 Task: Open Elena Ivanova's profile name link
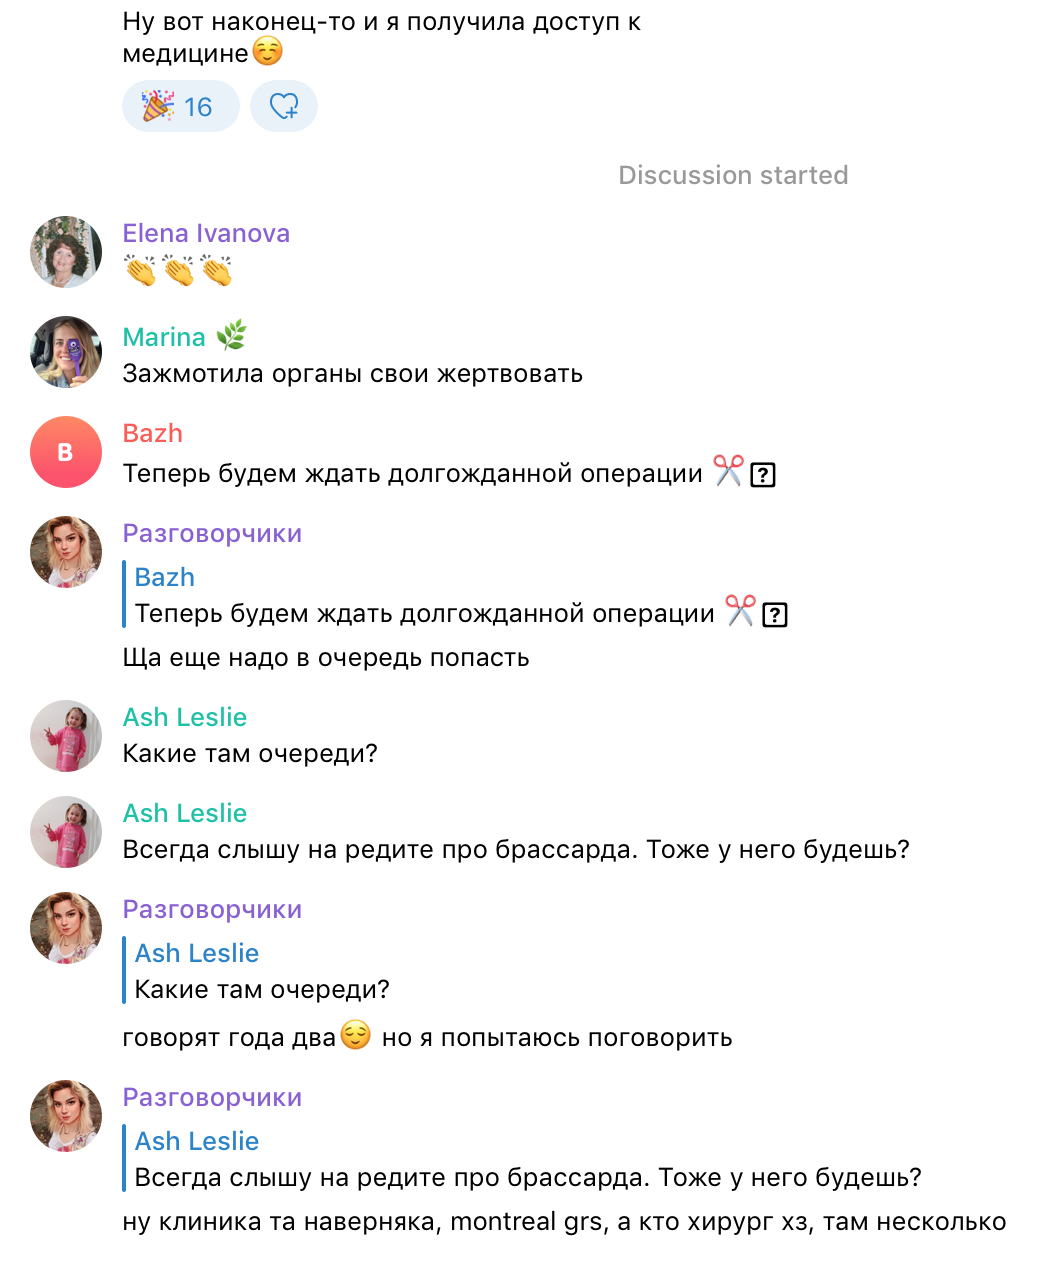(206, 233)
